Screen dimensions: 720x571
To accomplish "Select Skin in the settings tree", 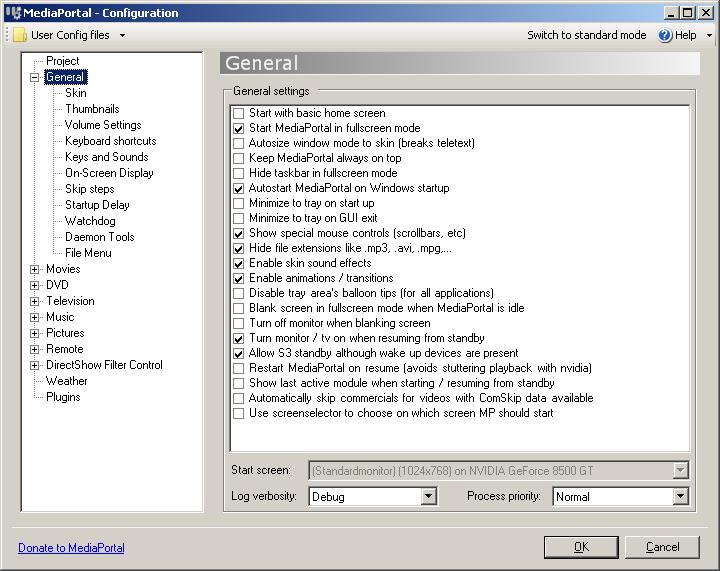I will pos(76,93).
